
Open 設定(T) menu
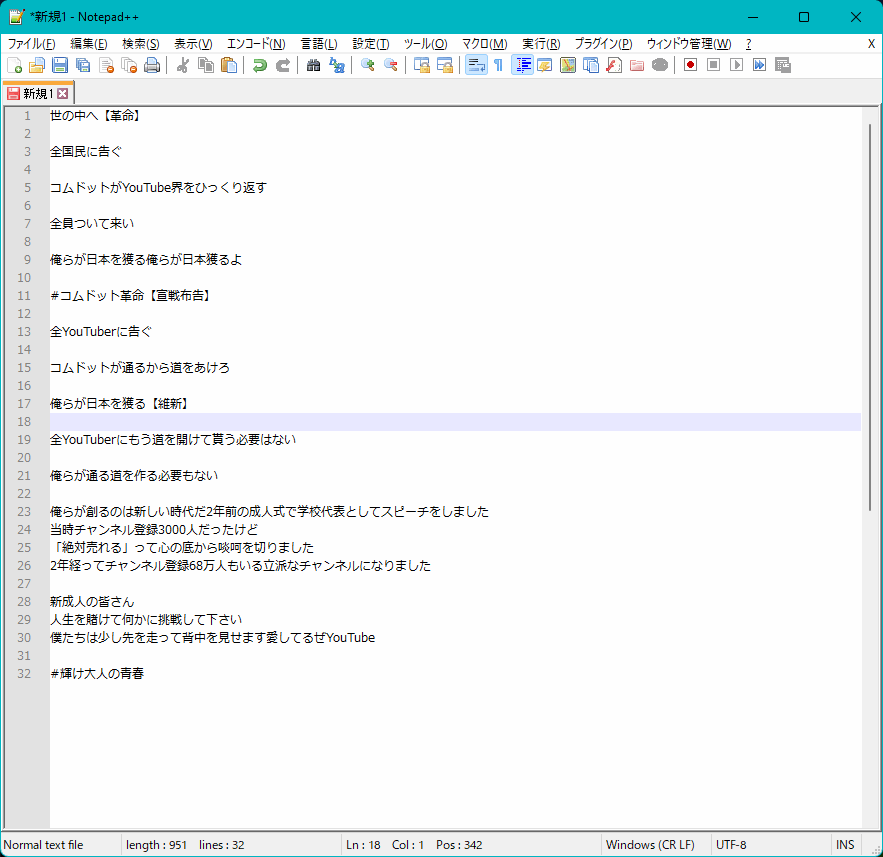[371, 44]
